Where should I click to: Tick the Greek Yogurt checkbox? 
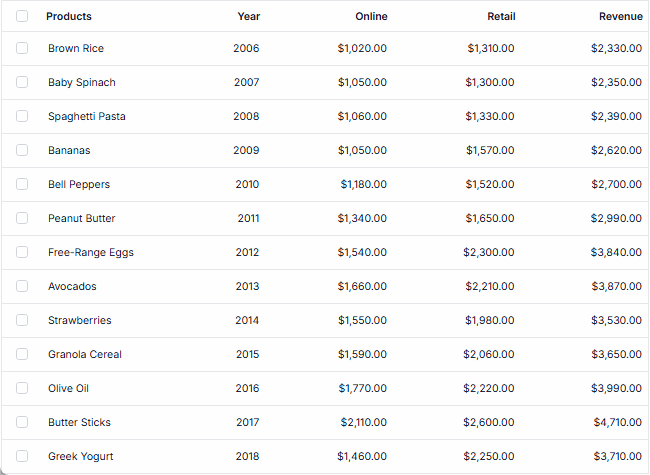pos(22,456)
